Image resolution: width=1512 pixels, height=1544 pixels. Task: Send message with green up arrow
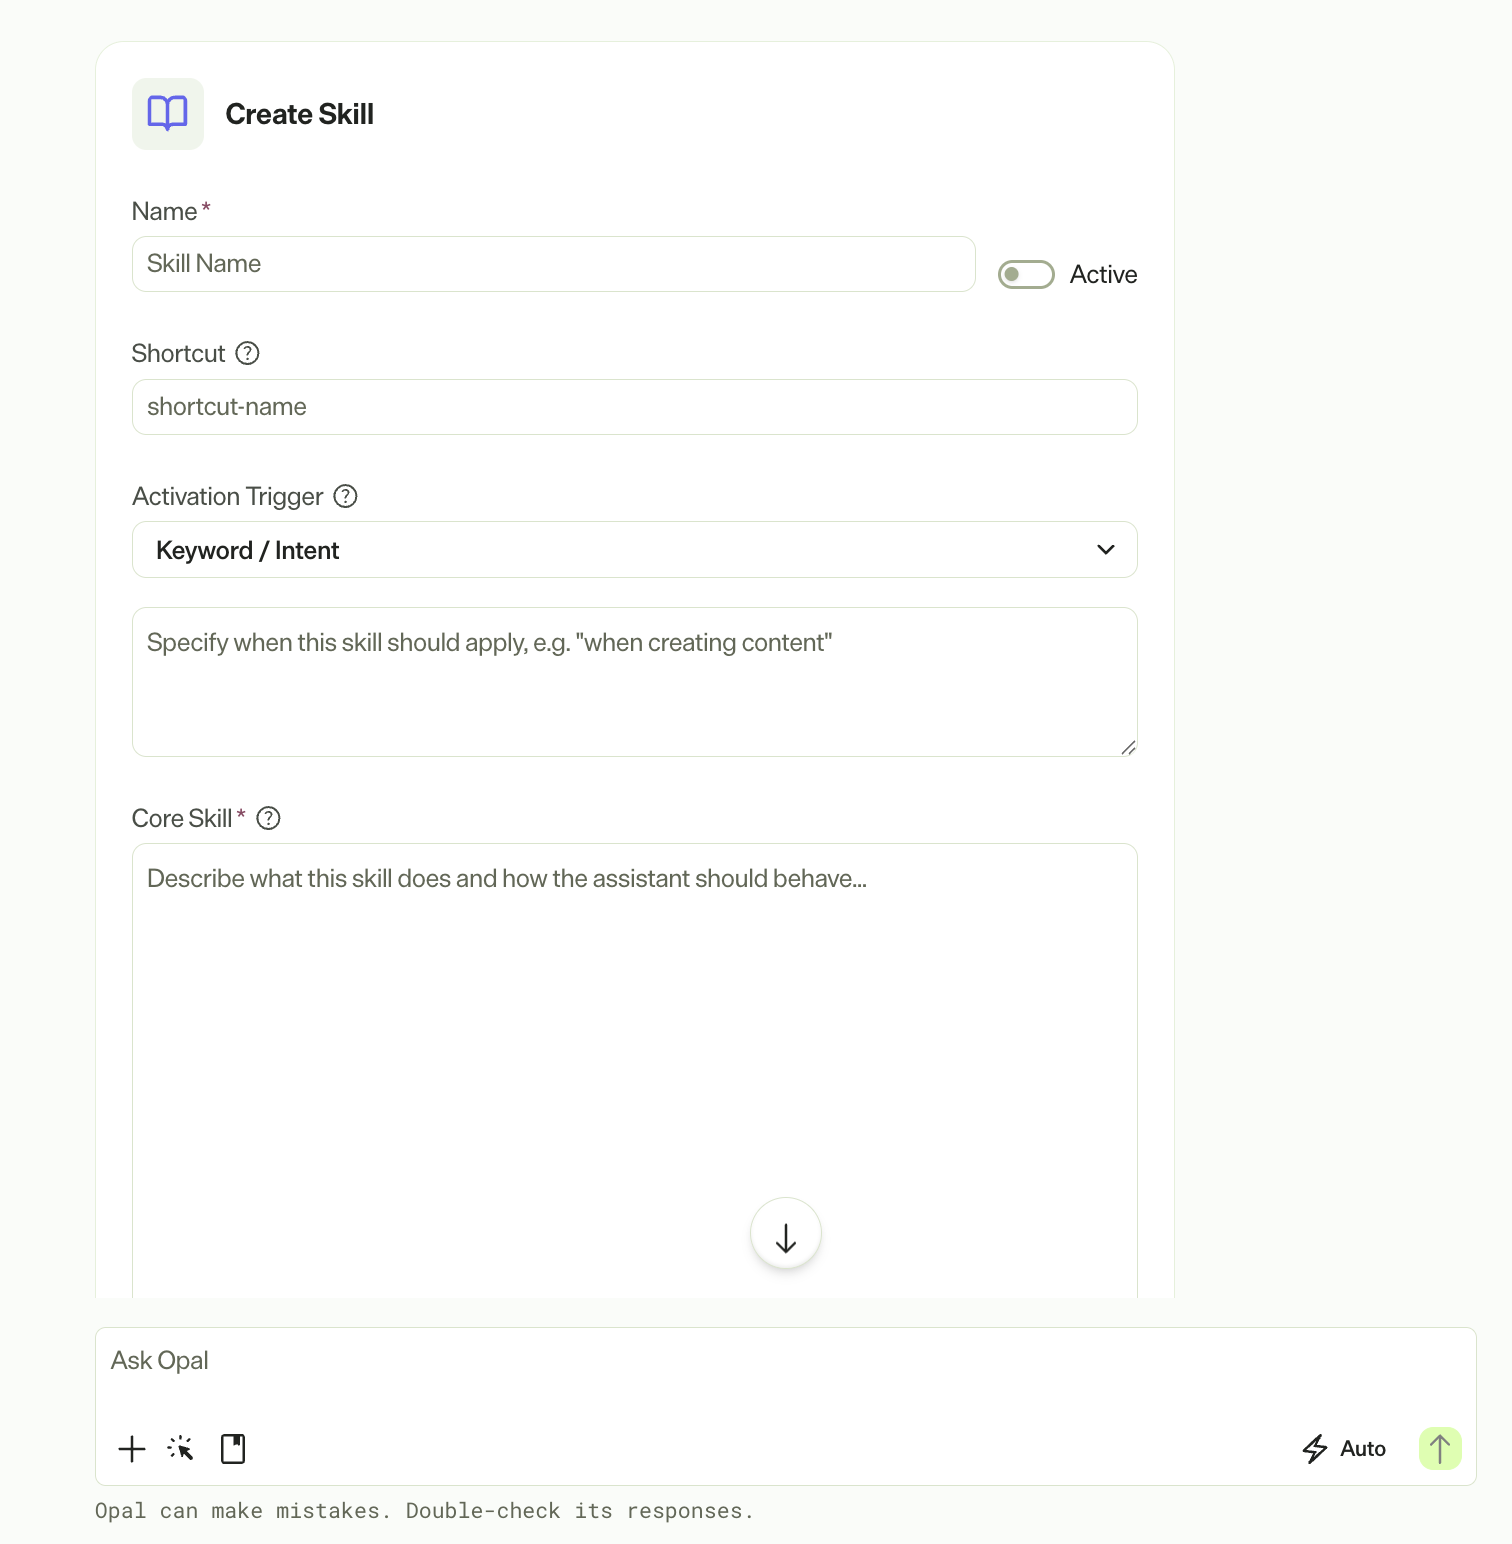[1440, 1448]
